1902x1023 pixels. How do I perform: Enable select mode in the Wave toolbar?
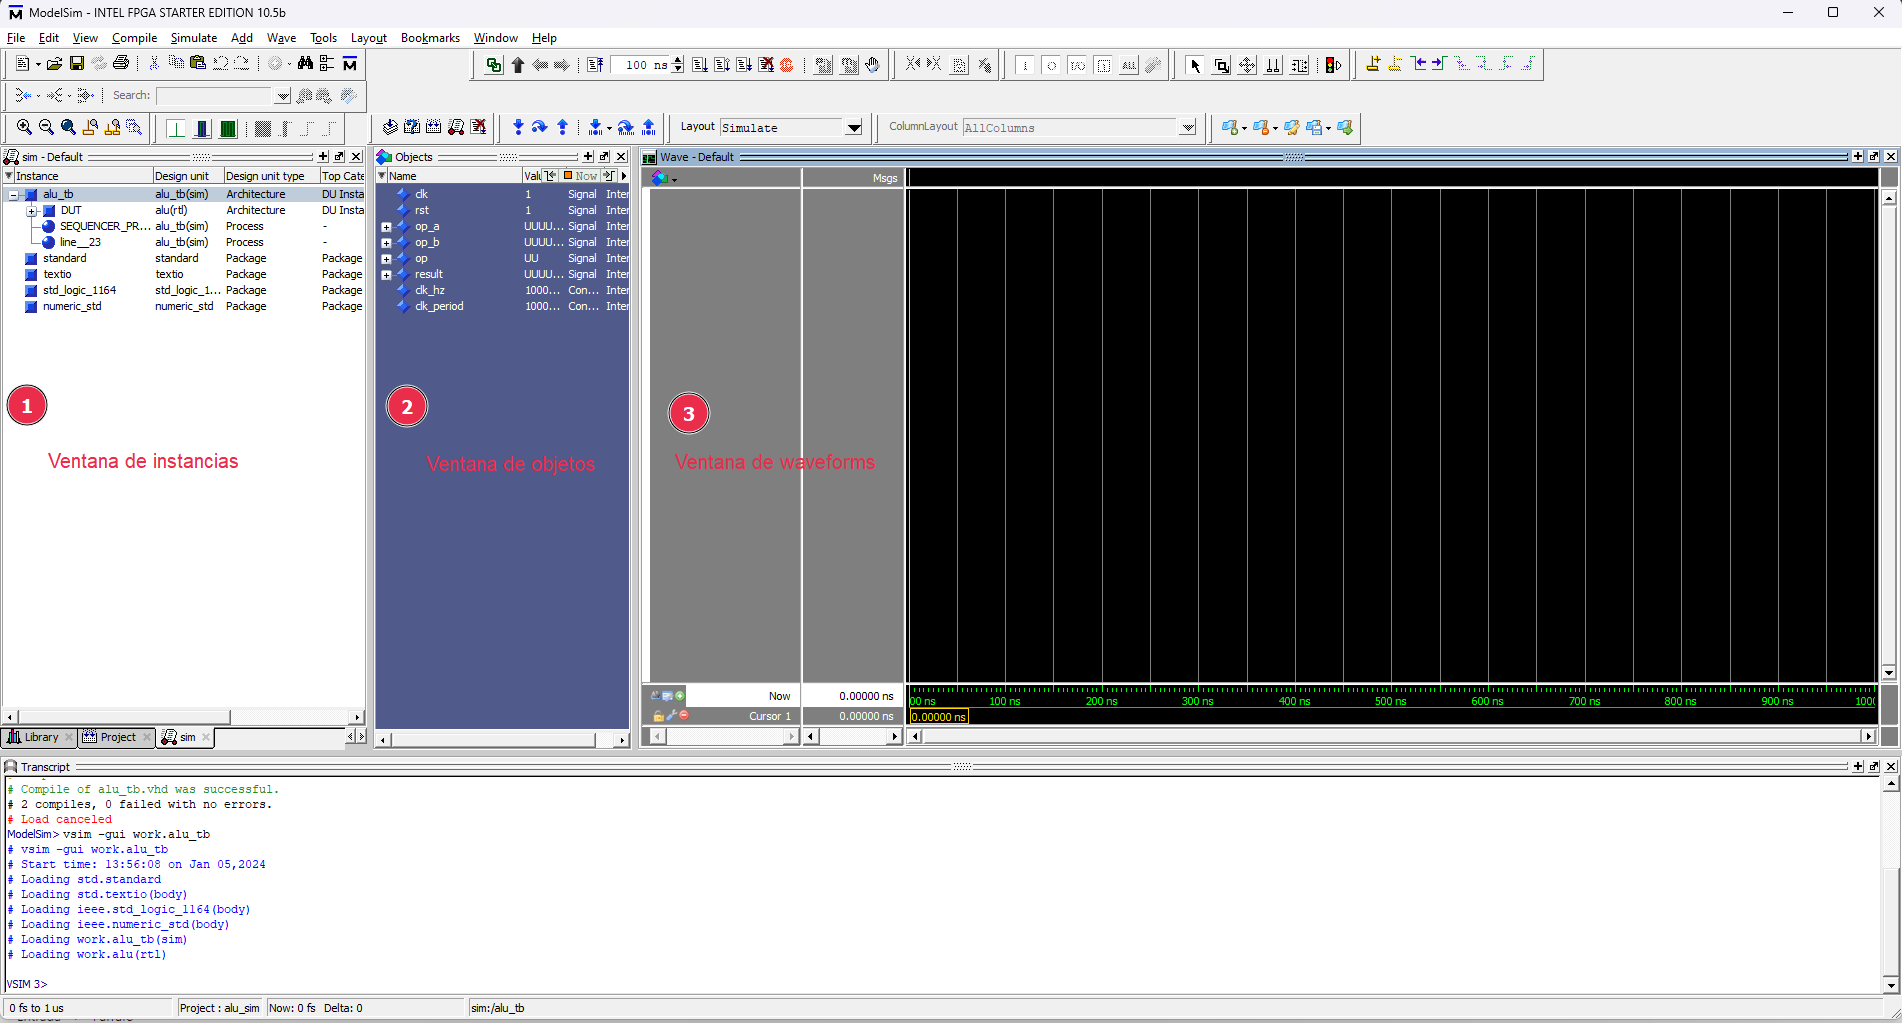pyautogui.click(x=1196, y=64)
